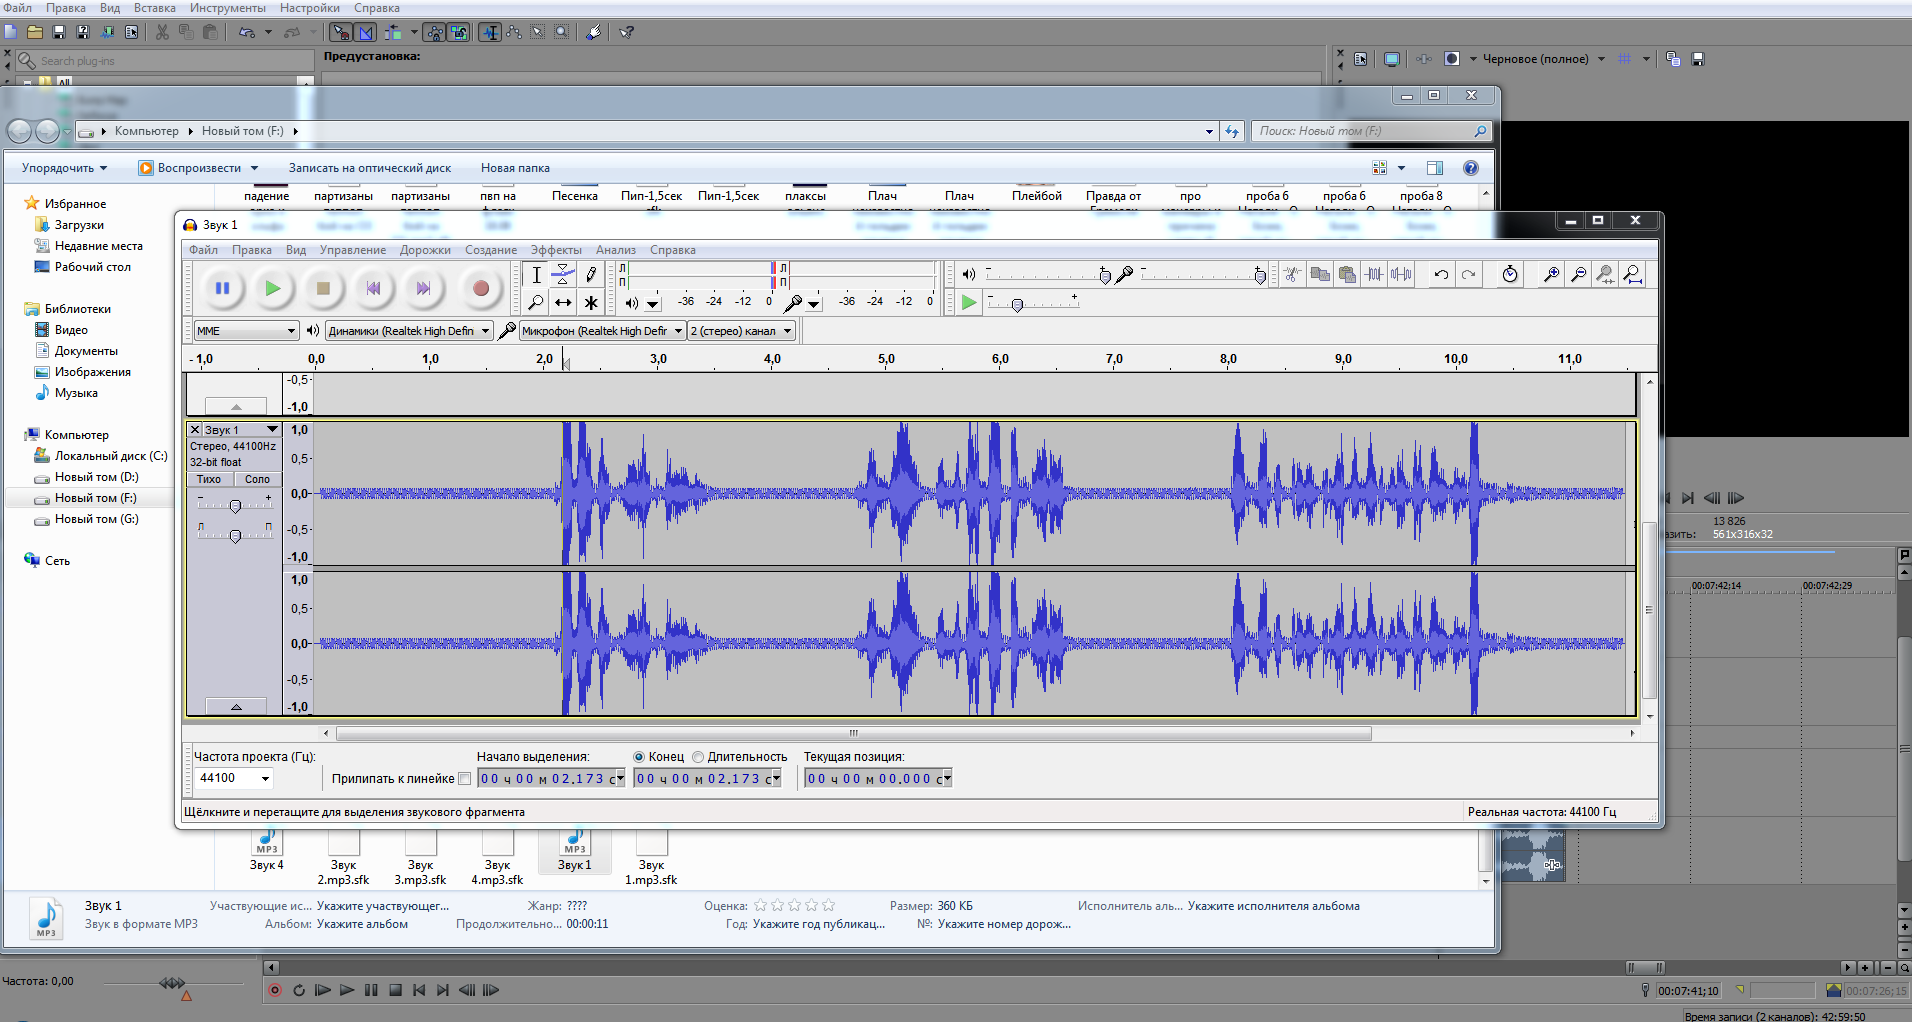Enable Прилипать к линейке checkbox
1912x1022 pixels.
[x=464, y=779]
